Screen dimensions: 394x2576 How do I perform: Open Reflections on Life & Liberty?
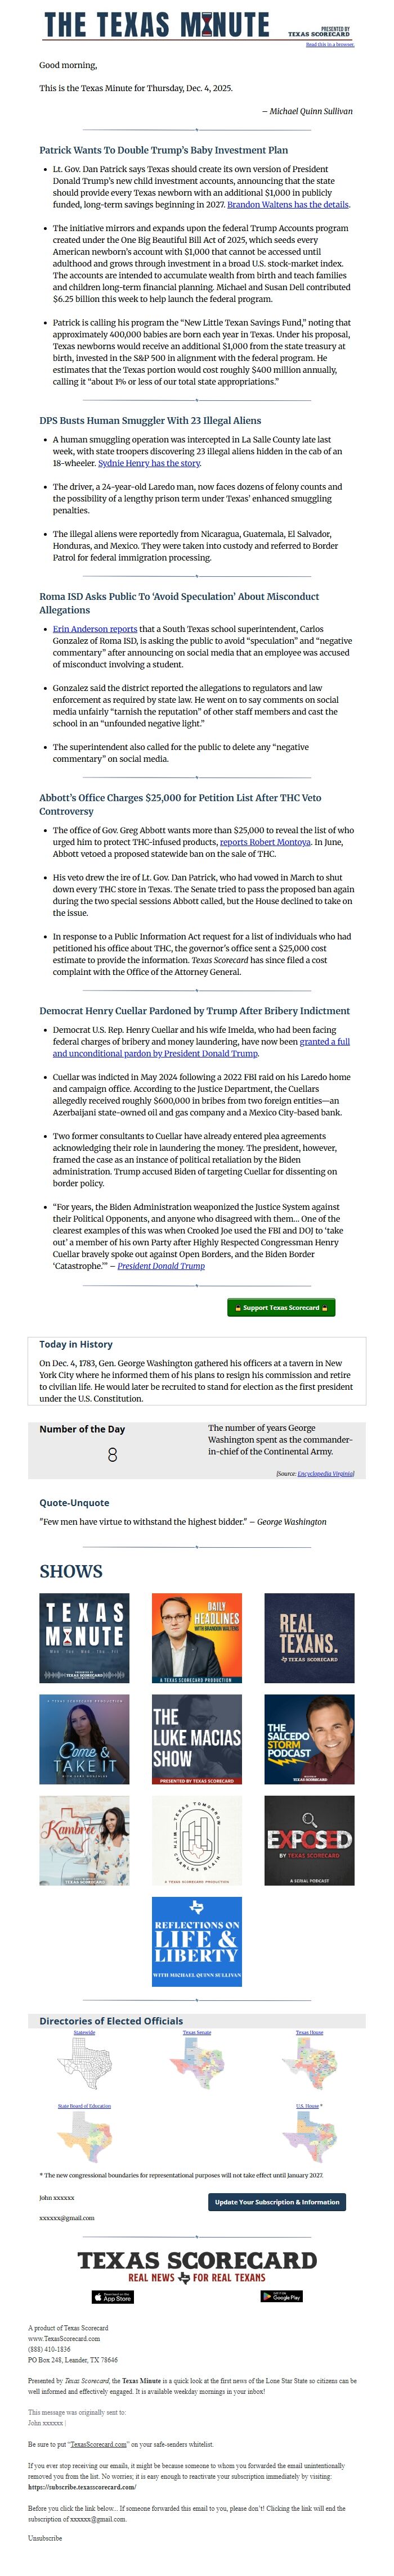(197, 1943)
